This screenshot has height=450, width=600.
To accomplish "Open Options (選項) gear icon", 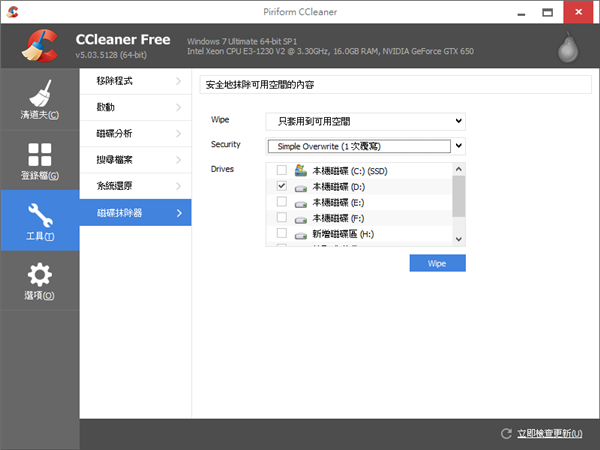I will click(40, 274).
